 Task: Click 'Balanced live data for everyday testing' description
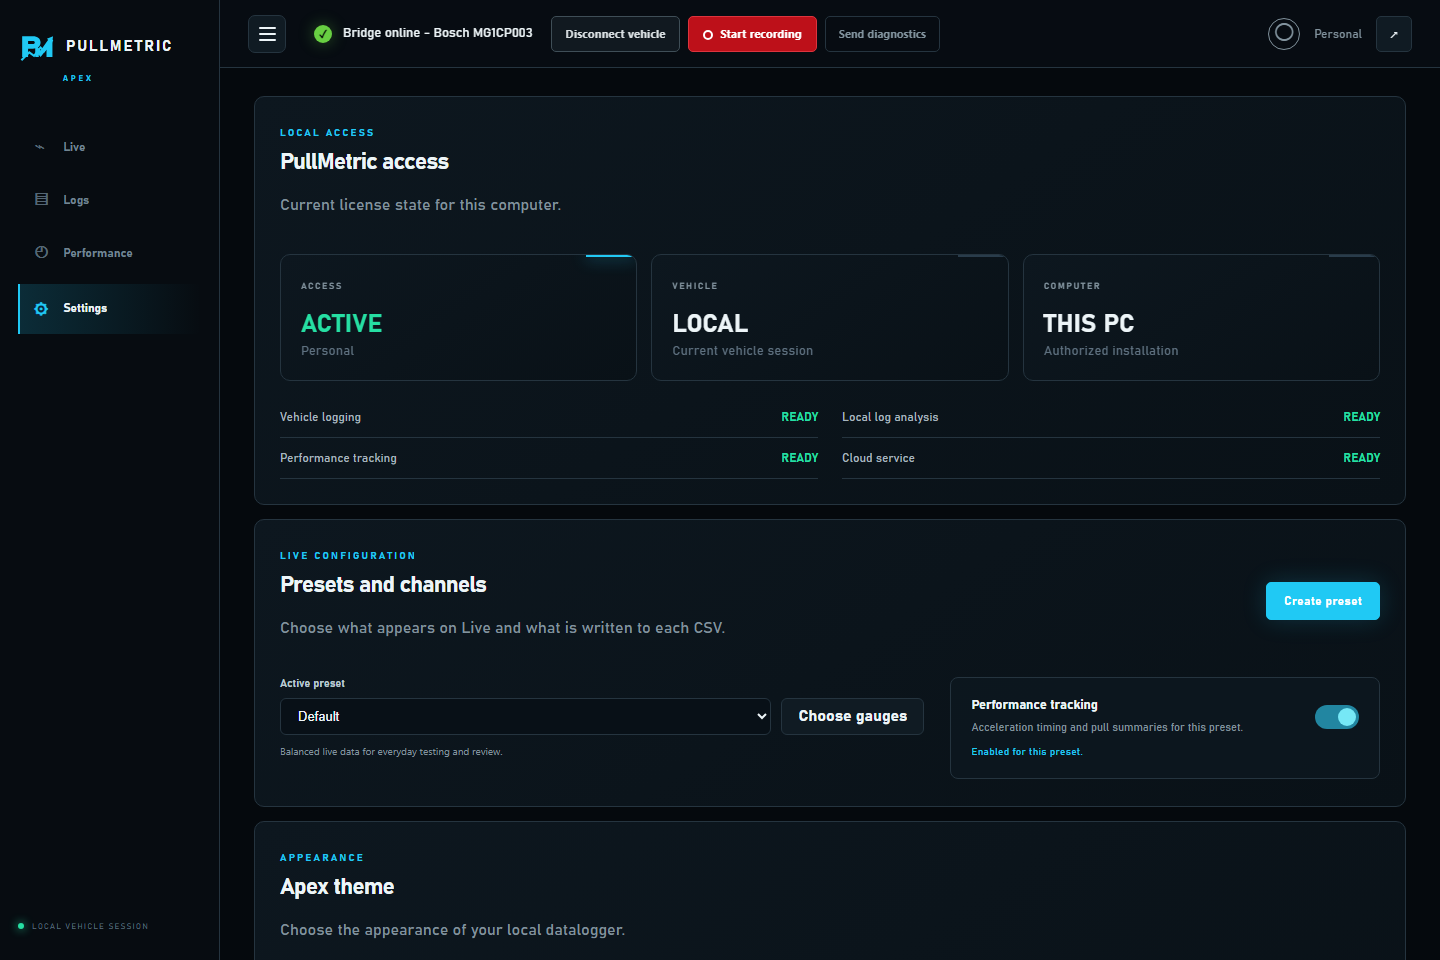coord(391,752)
